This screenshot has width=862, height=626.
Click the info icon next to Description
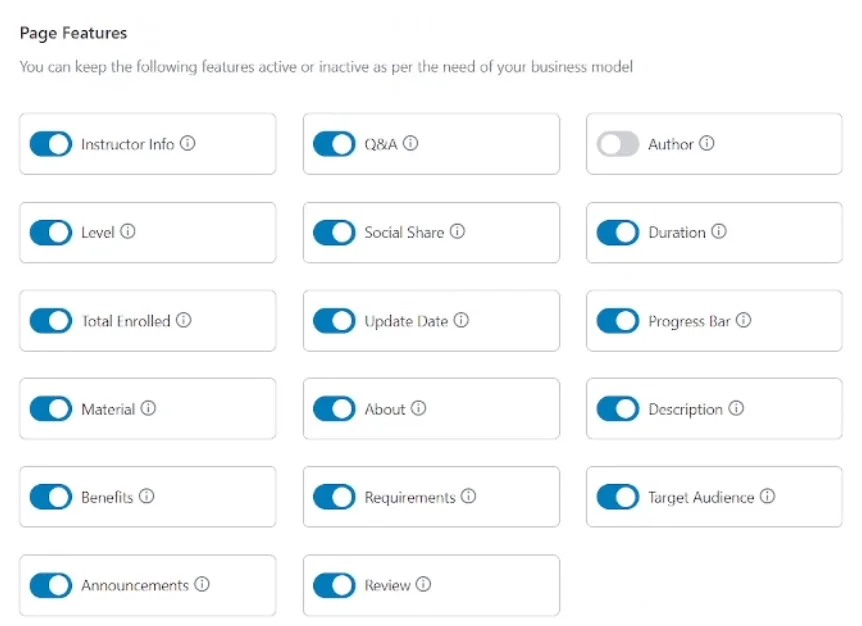point(736,409)
